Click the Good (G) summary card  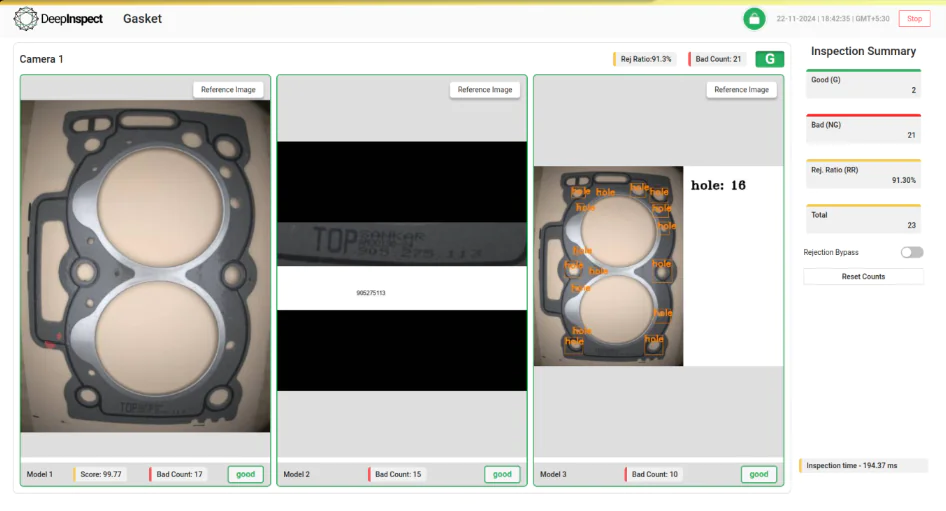862,84
